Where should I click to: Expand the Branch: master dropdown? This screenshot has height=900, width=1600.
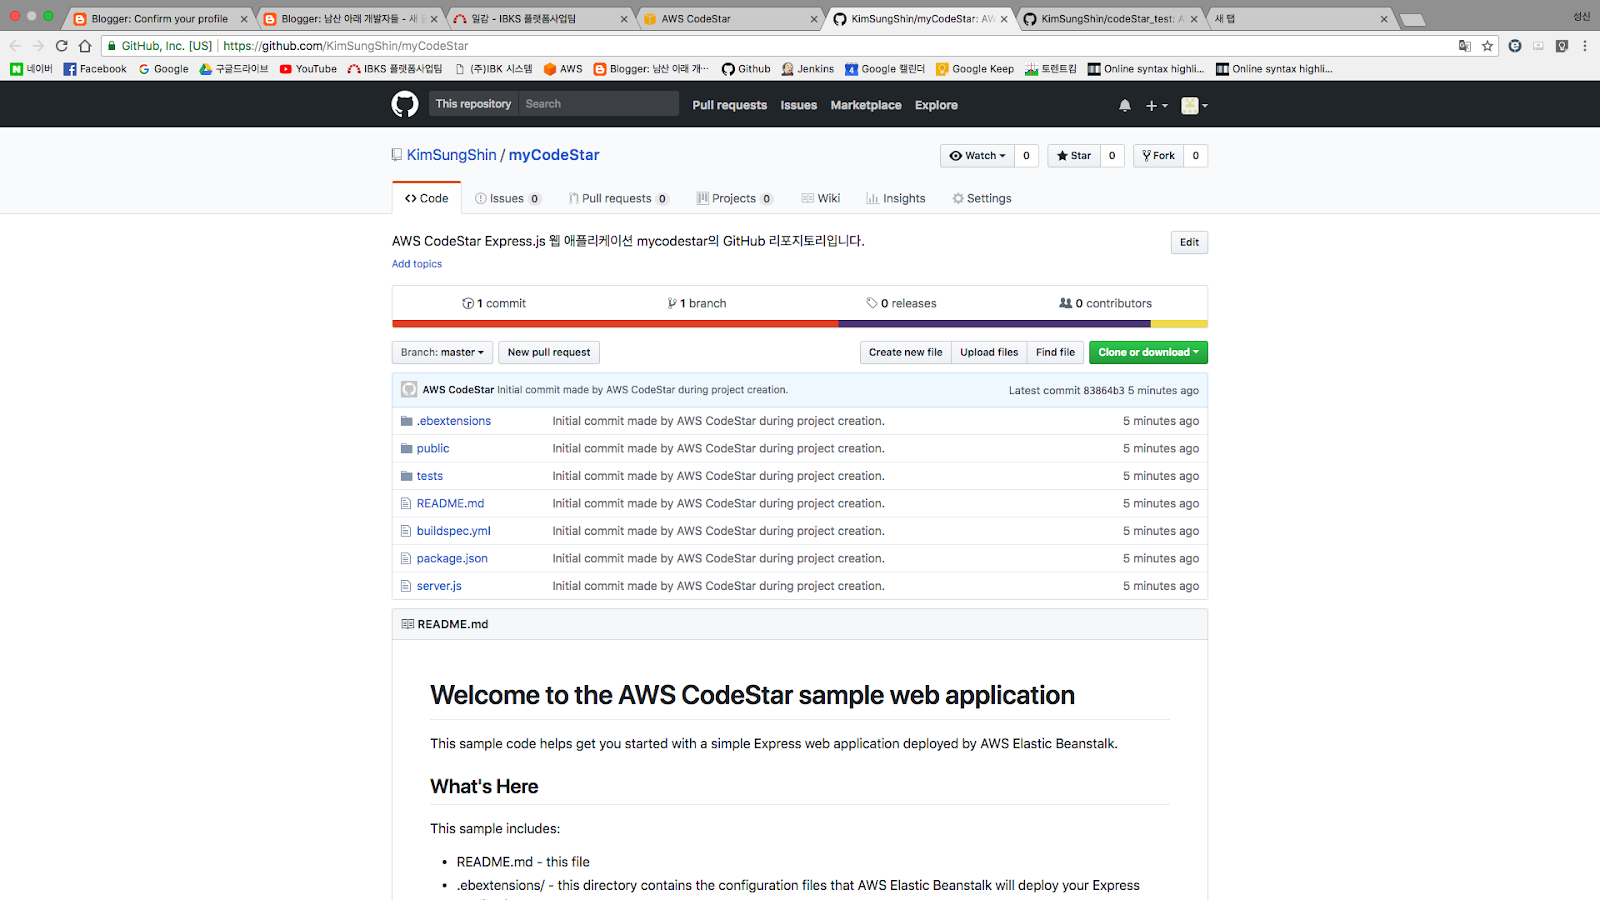tap(442, 352)
